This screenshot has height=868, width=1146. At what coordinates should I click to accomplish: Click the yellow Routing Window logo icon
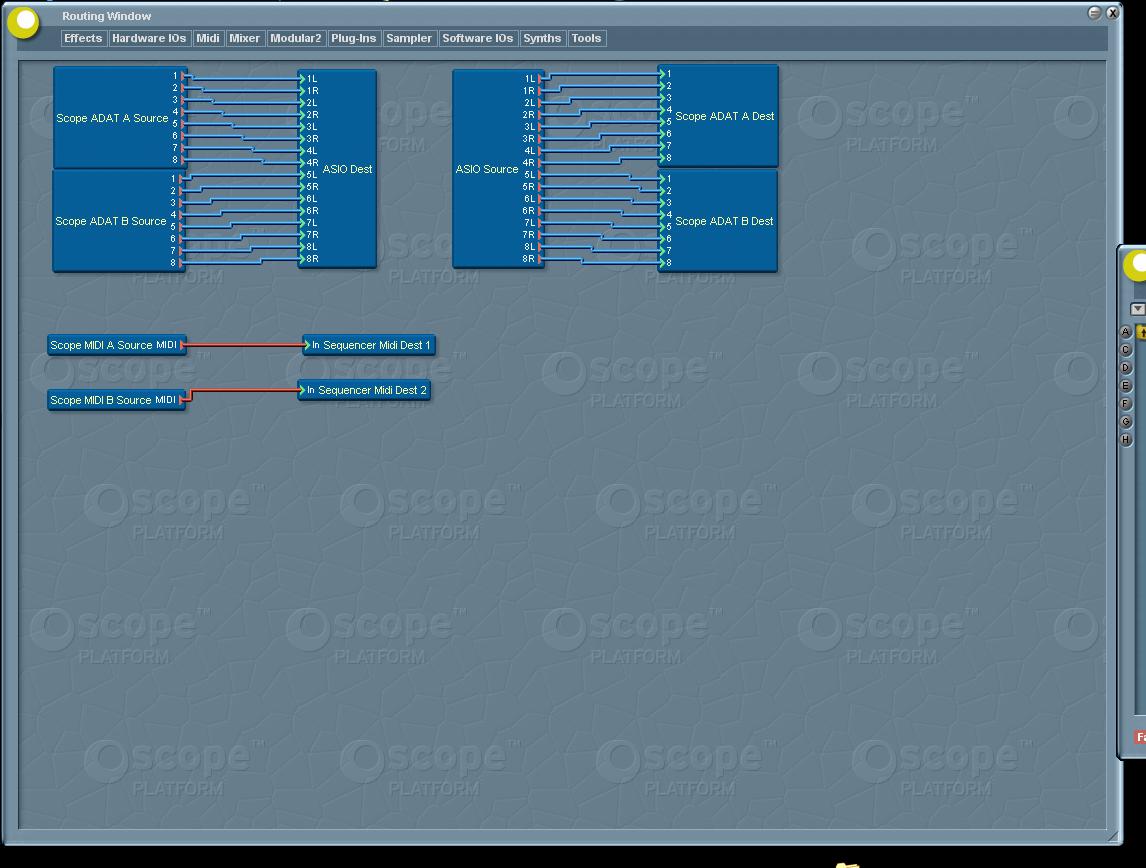[23, 22]
